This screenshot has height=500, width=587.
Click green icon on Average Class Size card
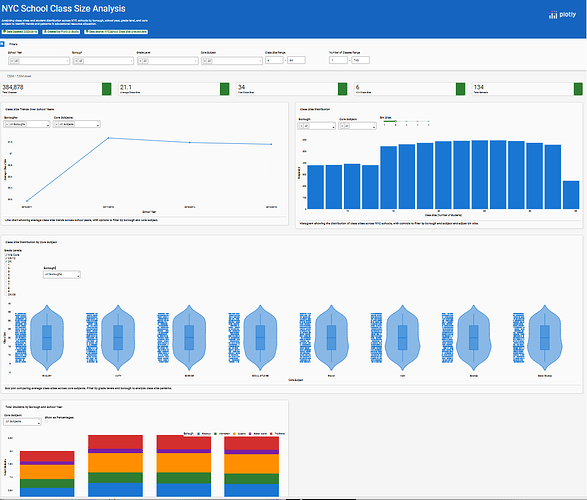tap(225, 89)
